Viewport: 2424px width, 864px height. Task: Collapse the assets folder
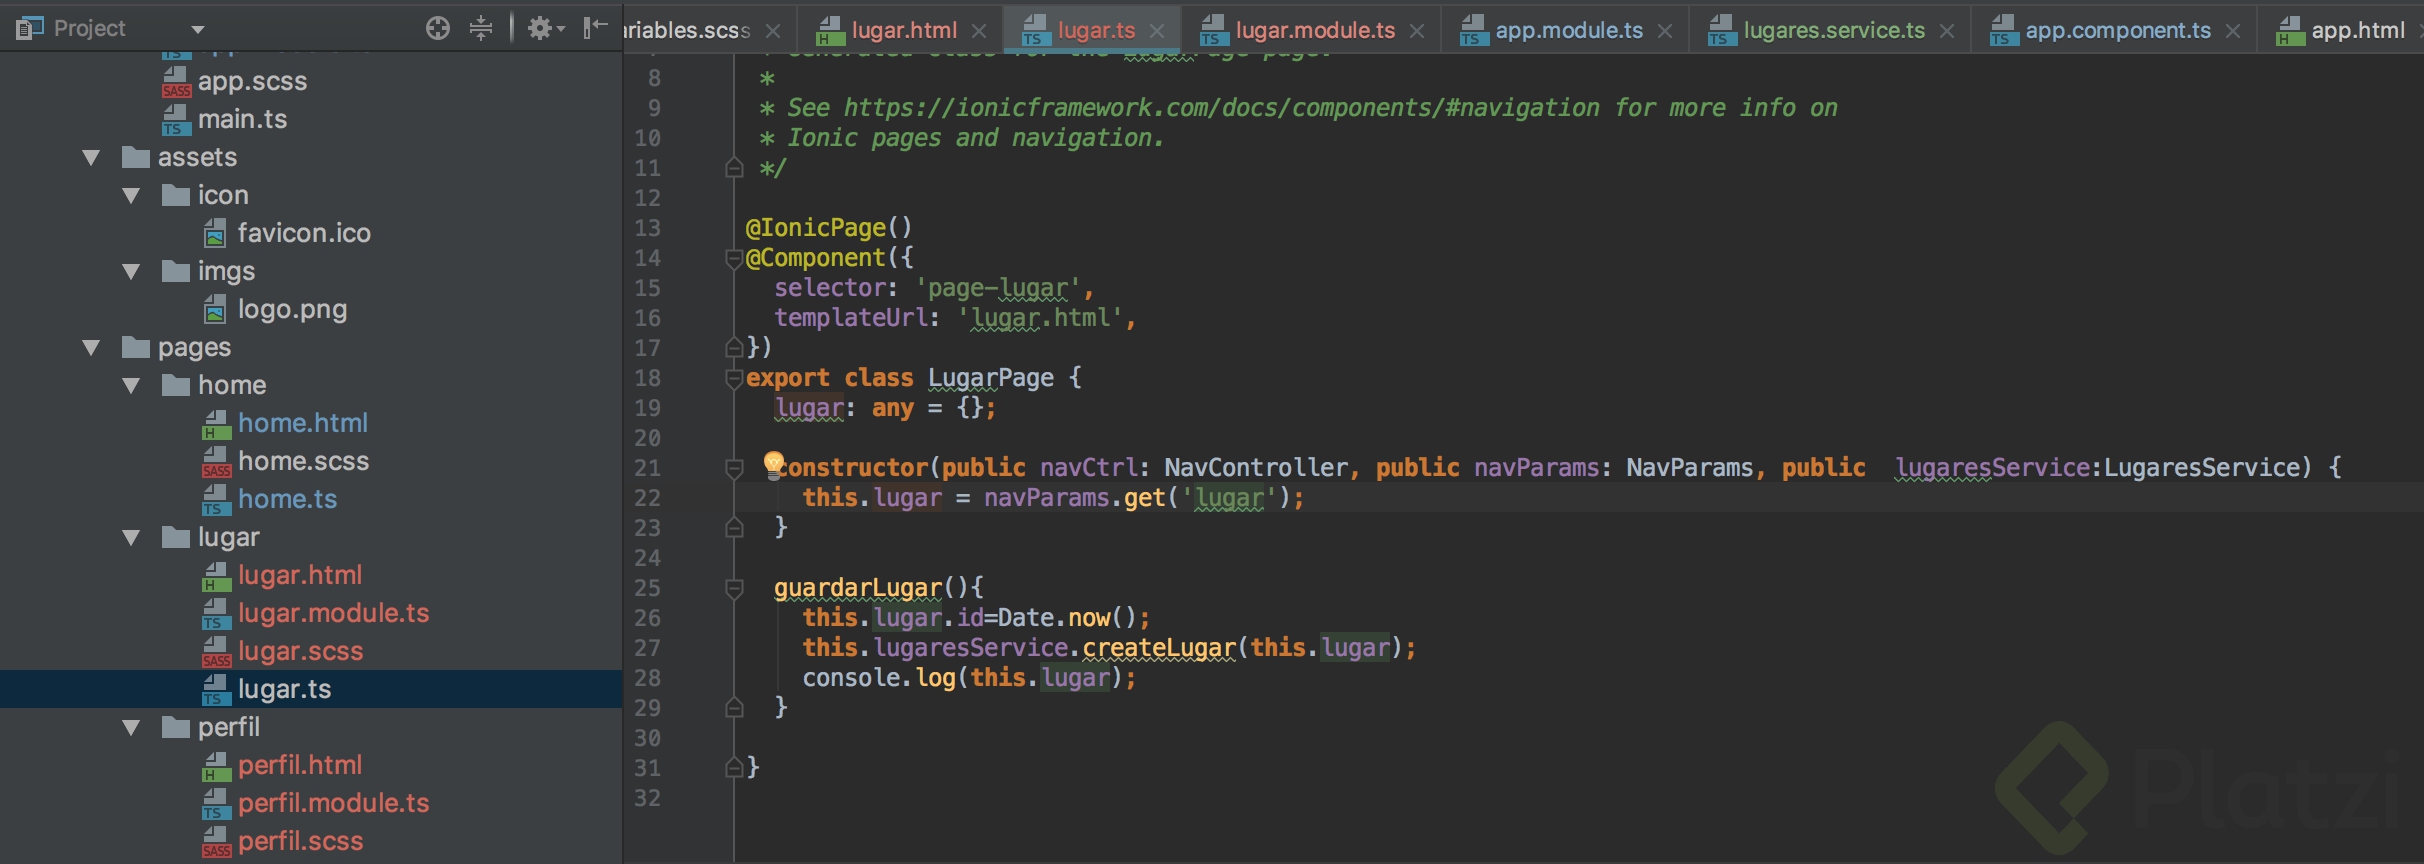[x=91, y=158]
